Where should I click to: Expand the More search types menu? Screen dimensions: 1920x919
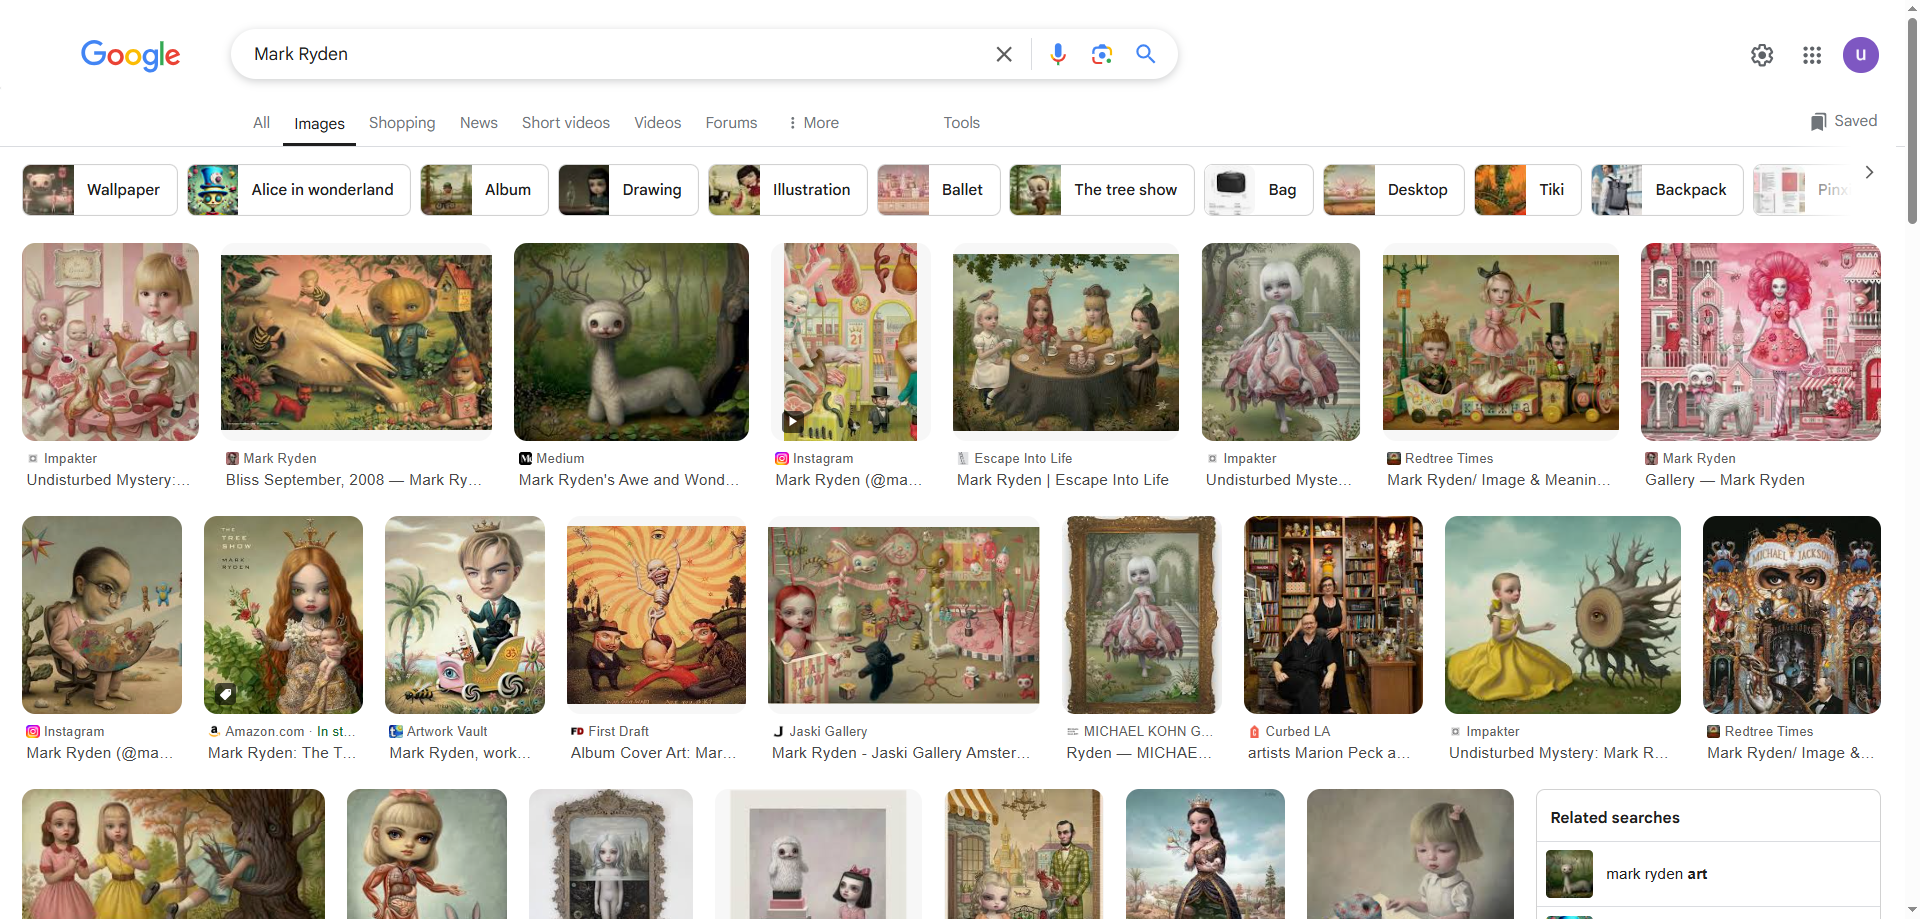(x=813, y=123)
